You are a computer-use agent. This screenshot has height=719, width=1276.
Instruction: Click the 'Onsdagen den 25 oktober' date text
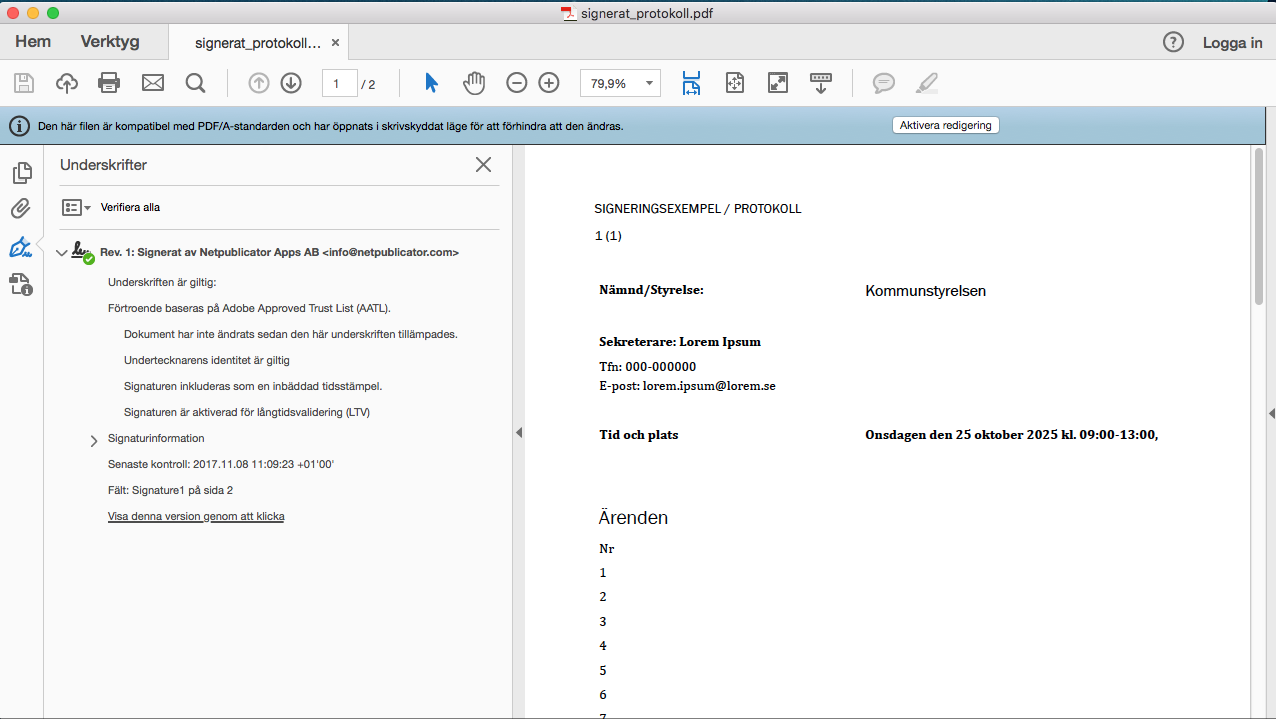pyautogui.click(x=1011, y=435)
